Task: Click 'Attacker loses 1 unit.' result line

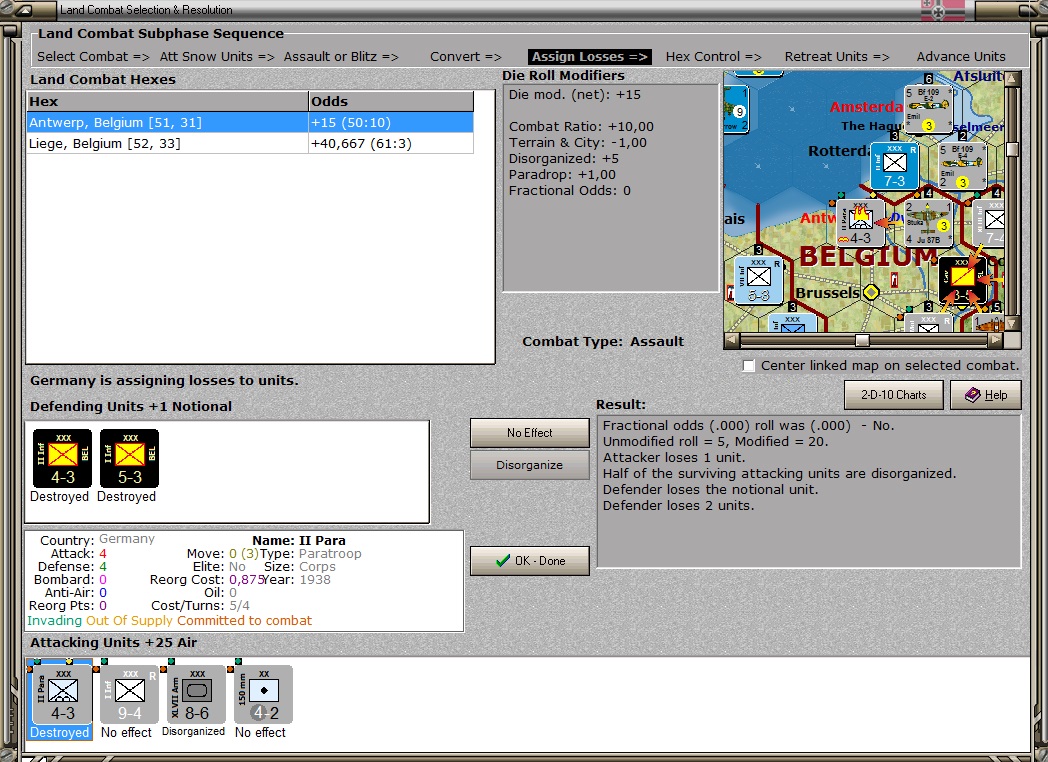Action: [674, 458]
